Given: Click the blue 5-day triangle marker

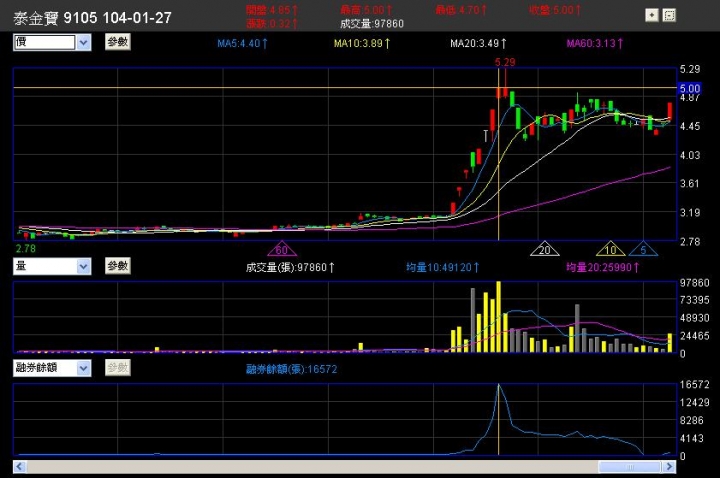Looking at the screenshot, I should click(x=643, y=249).
